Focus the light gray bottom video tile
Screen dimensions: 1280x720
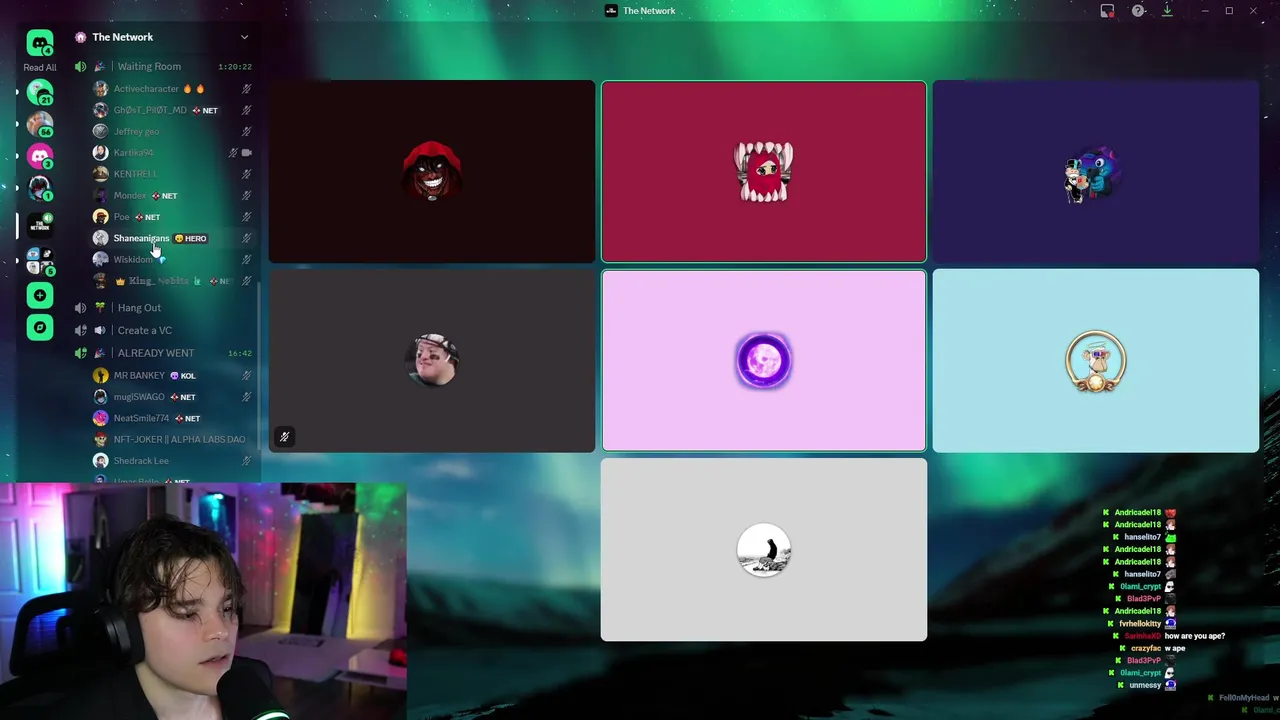[764, 550]
